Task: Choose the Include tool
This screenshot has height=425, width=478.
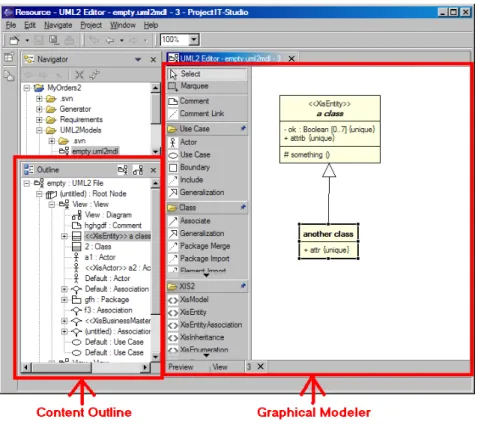Action: click(207, 180)
